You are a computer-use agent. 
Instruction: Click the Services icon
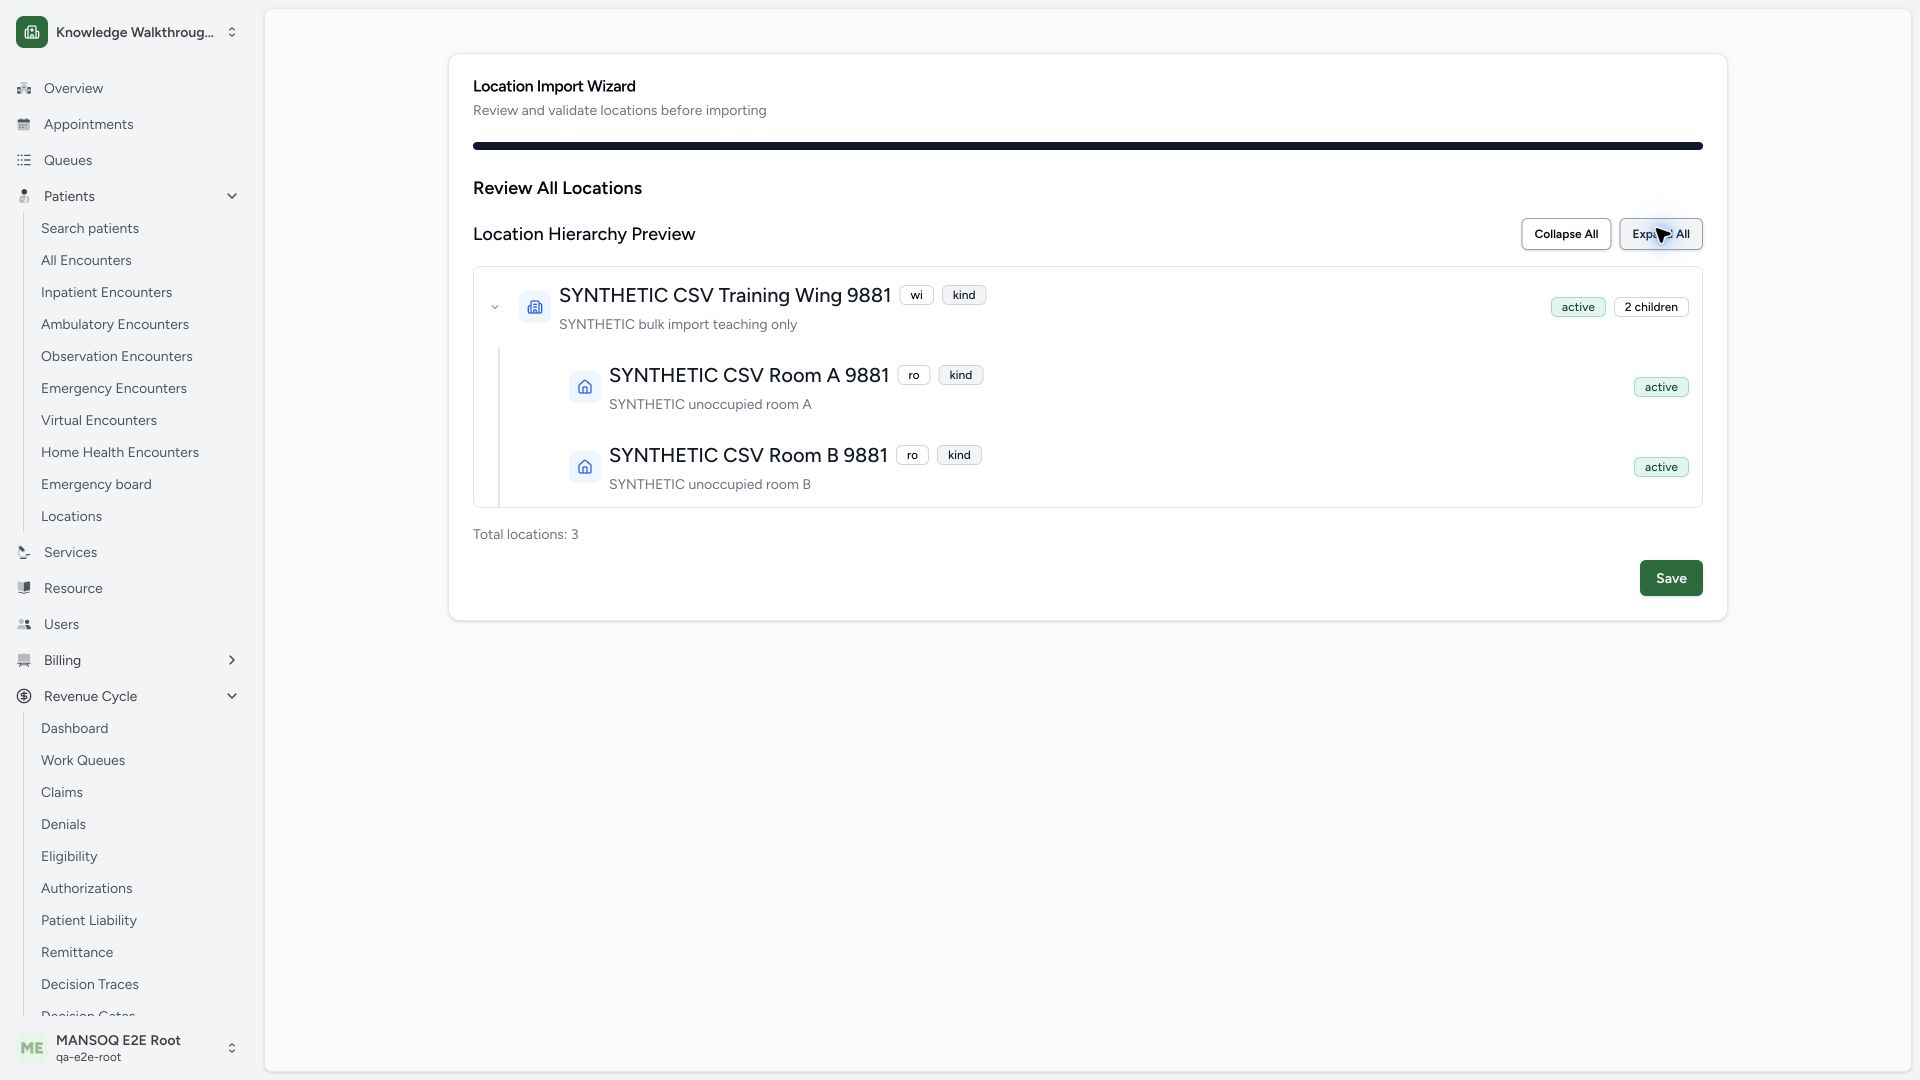click(24, 552)
